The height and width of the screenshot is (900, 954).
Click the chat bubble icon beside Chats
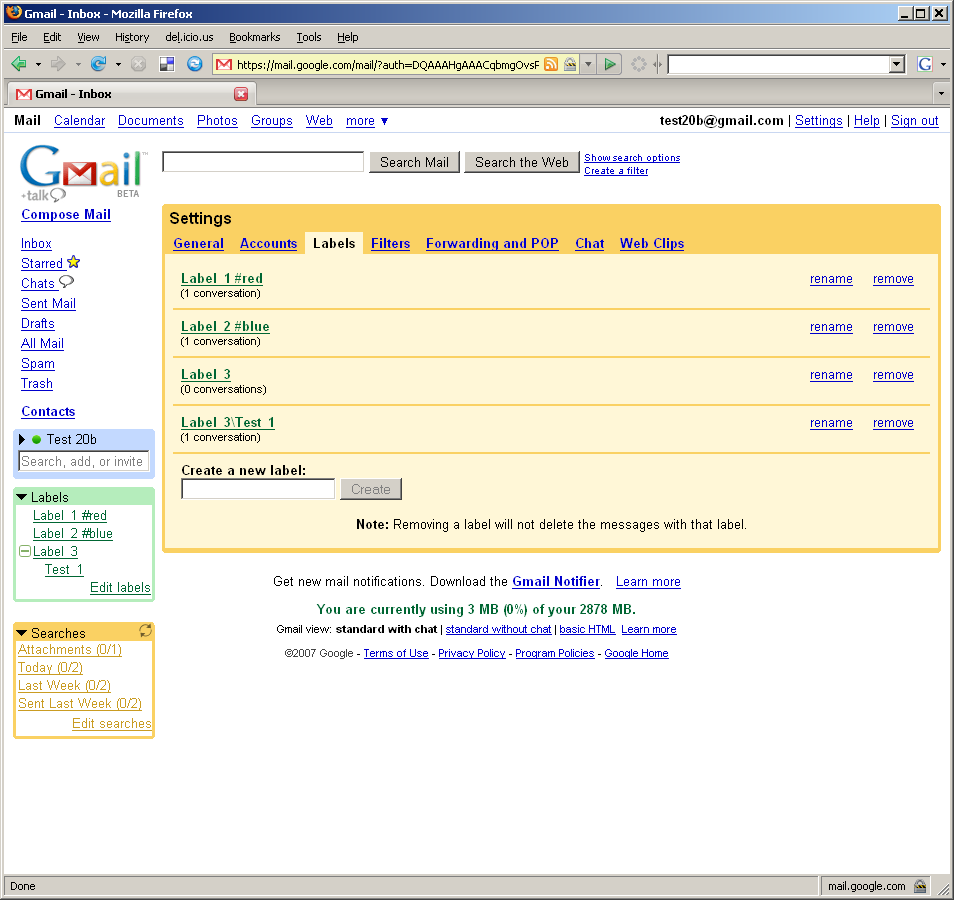66,282
